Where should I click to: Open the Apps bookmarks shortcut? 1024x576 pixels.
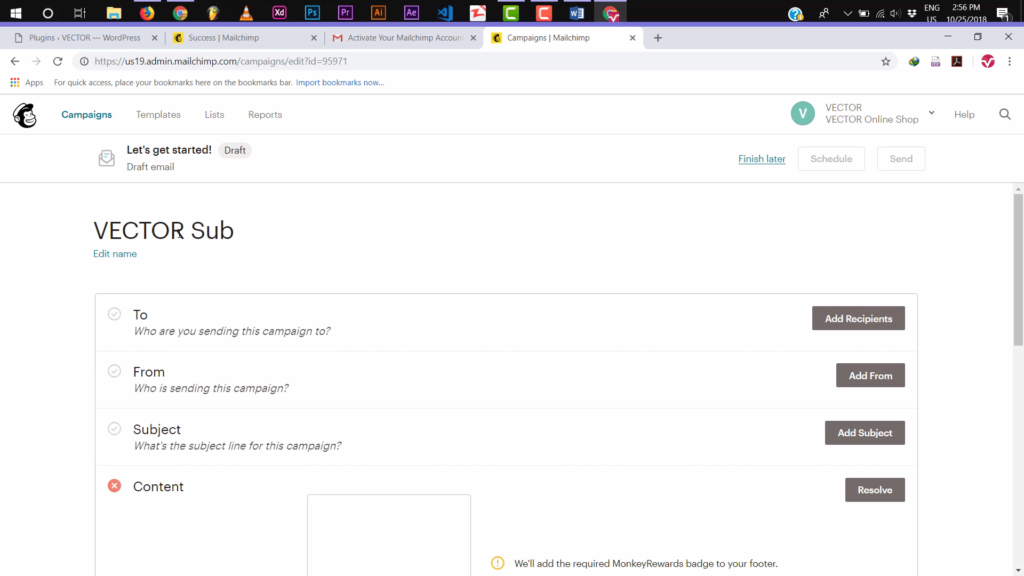coord(27,82)
